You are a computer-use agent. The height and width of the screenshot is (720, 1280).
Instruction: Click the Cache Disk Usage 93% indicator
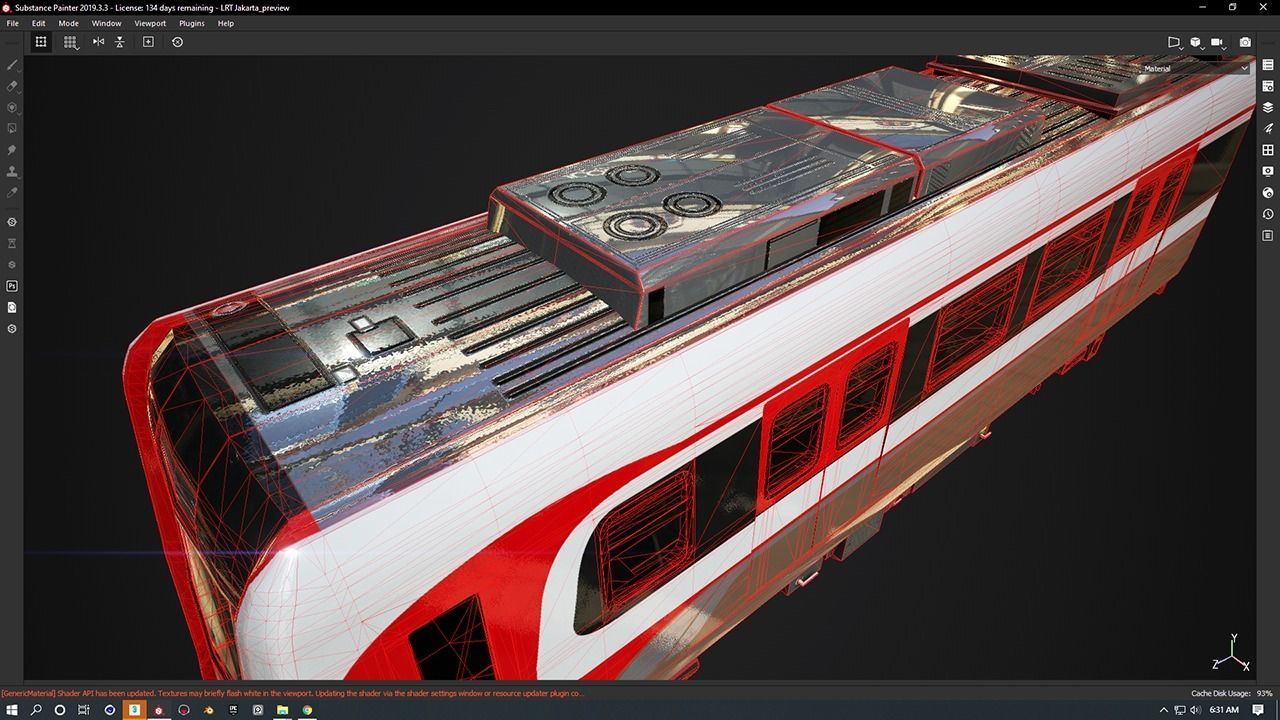click(1232, 693)
